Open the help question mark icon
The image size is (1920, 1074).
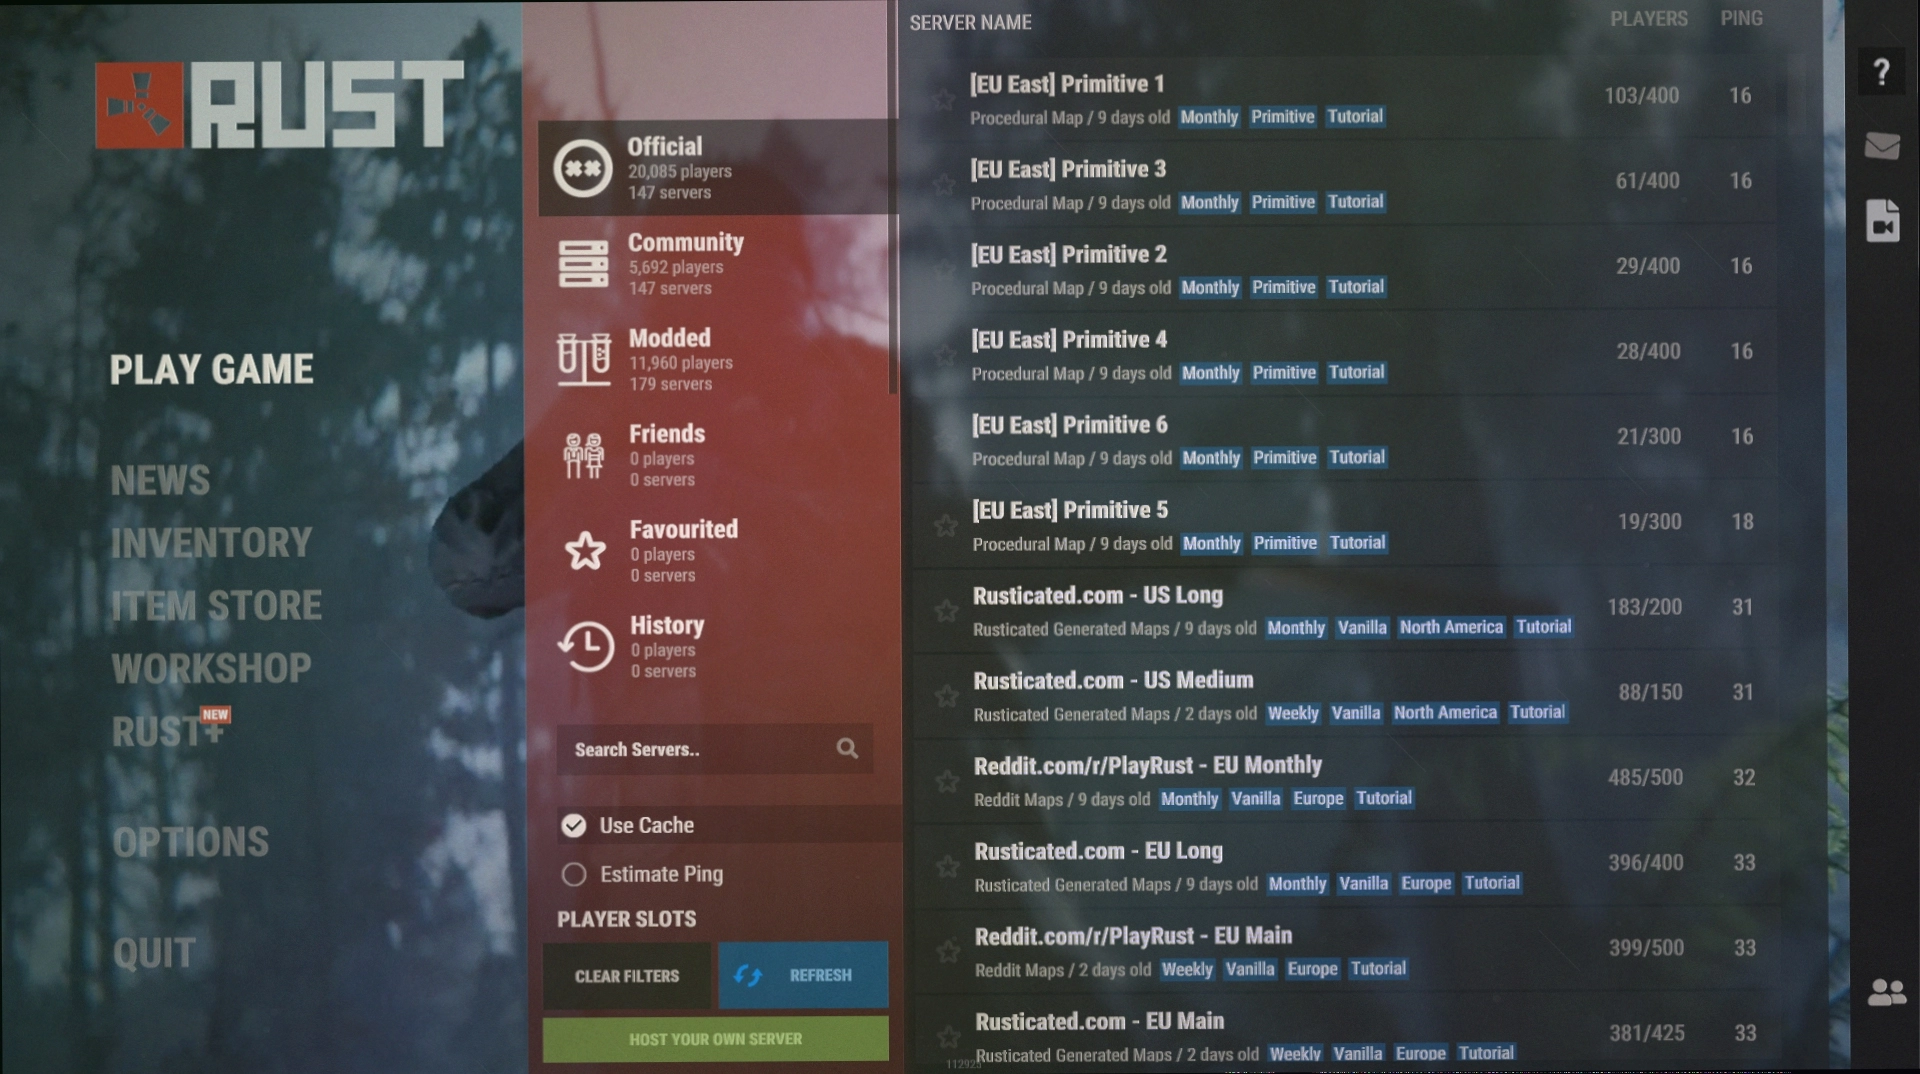tap(1881, 72)
